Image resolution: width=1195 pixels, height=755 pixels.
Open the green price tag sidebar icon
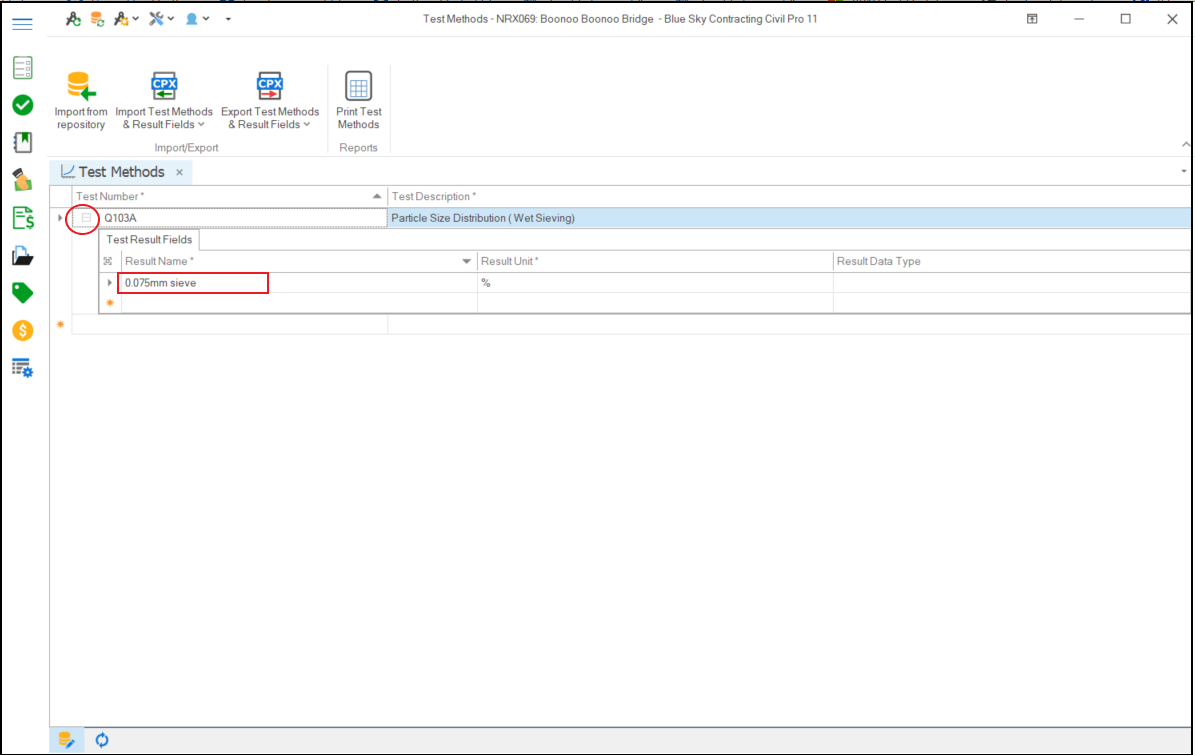tap(22, 292)
